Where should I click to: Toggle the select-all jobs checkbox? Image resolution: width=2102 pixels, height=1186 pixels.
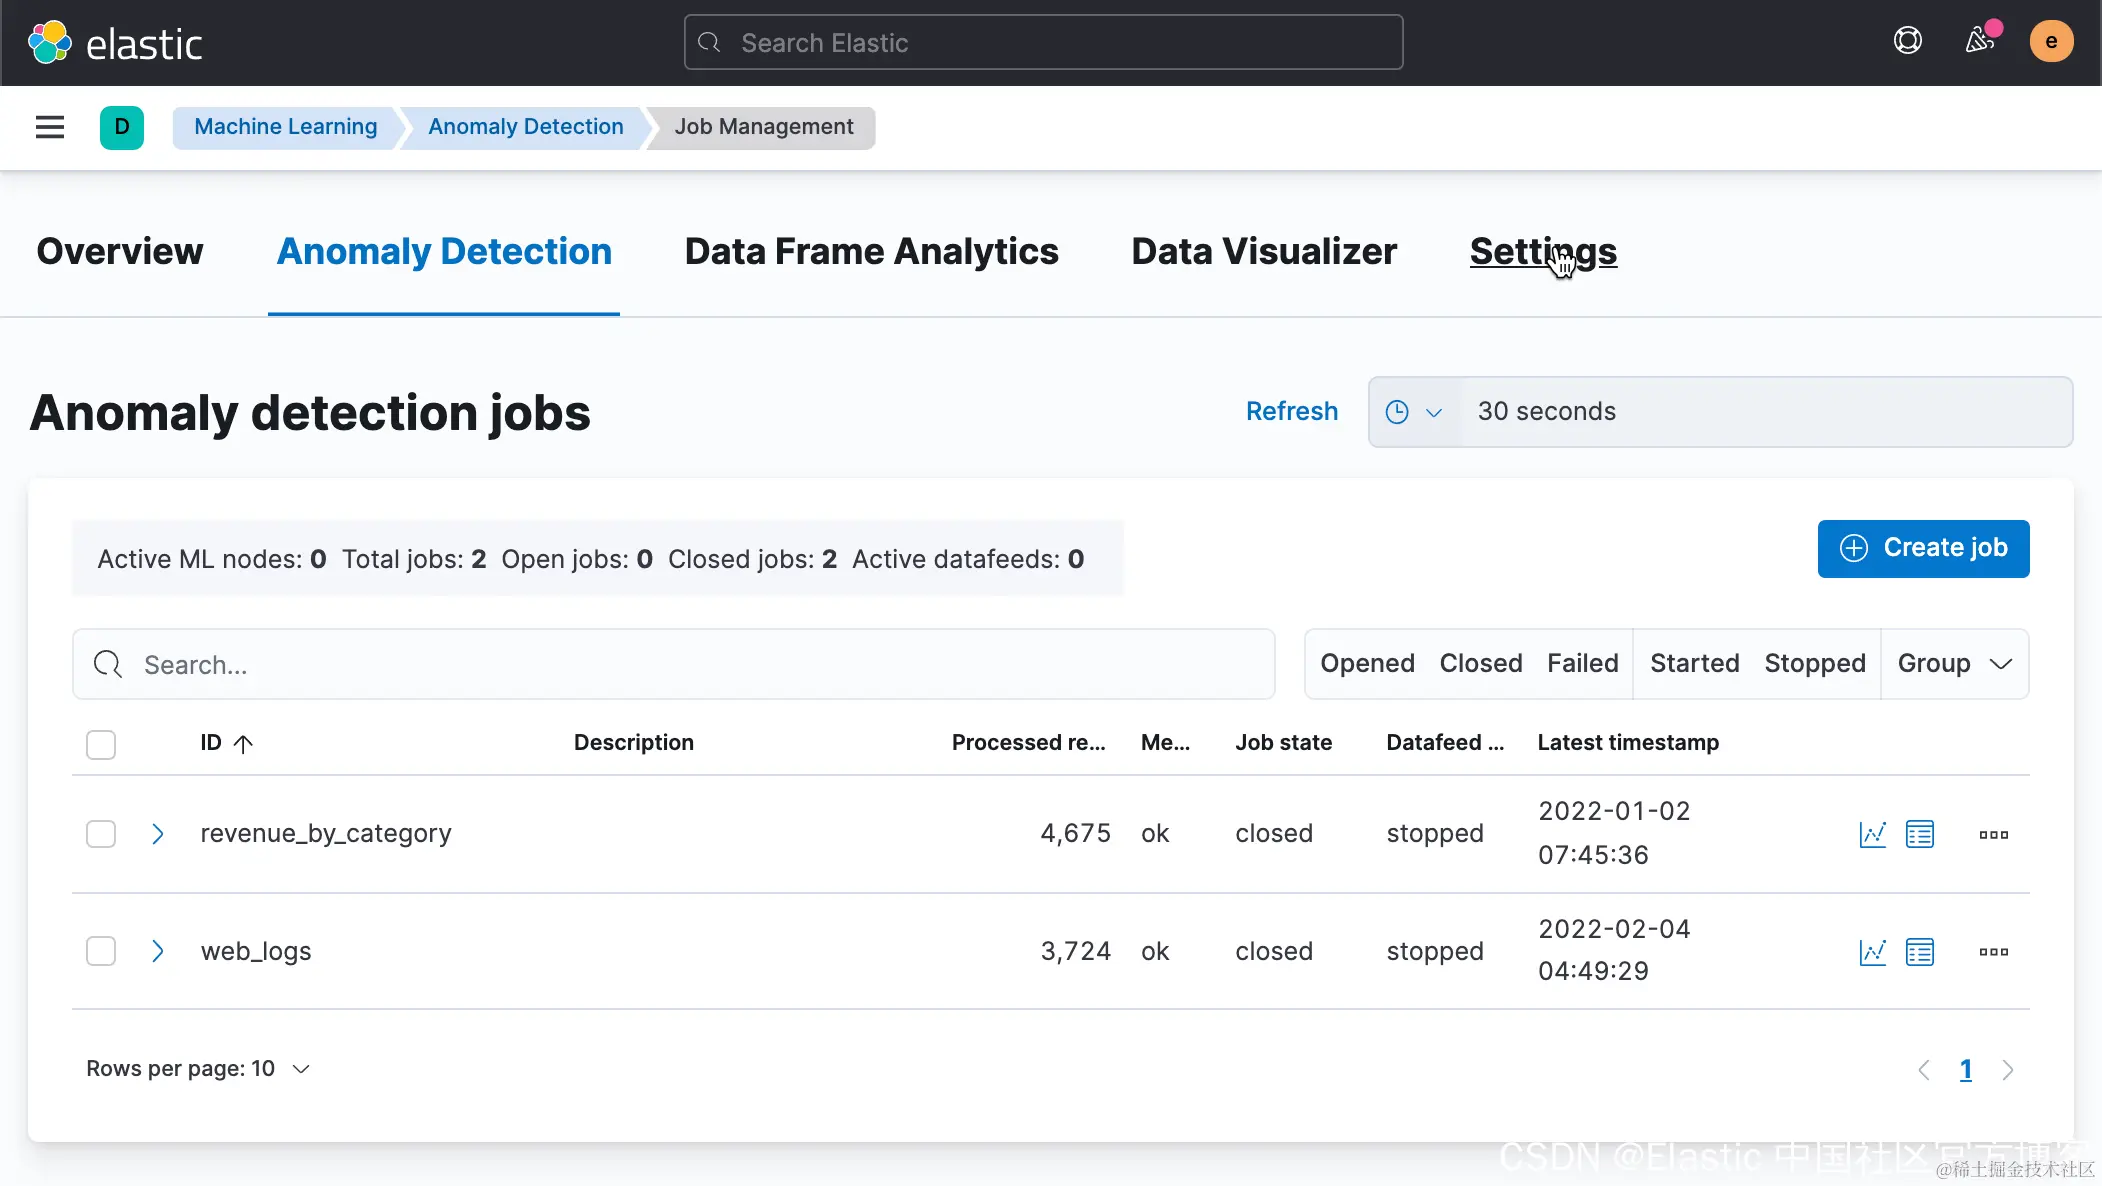(101, 744)
